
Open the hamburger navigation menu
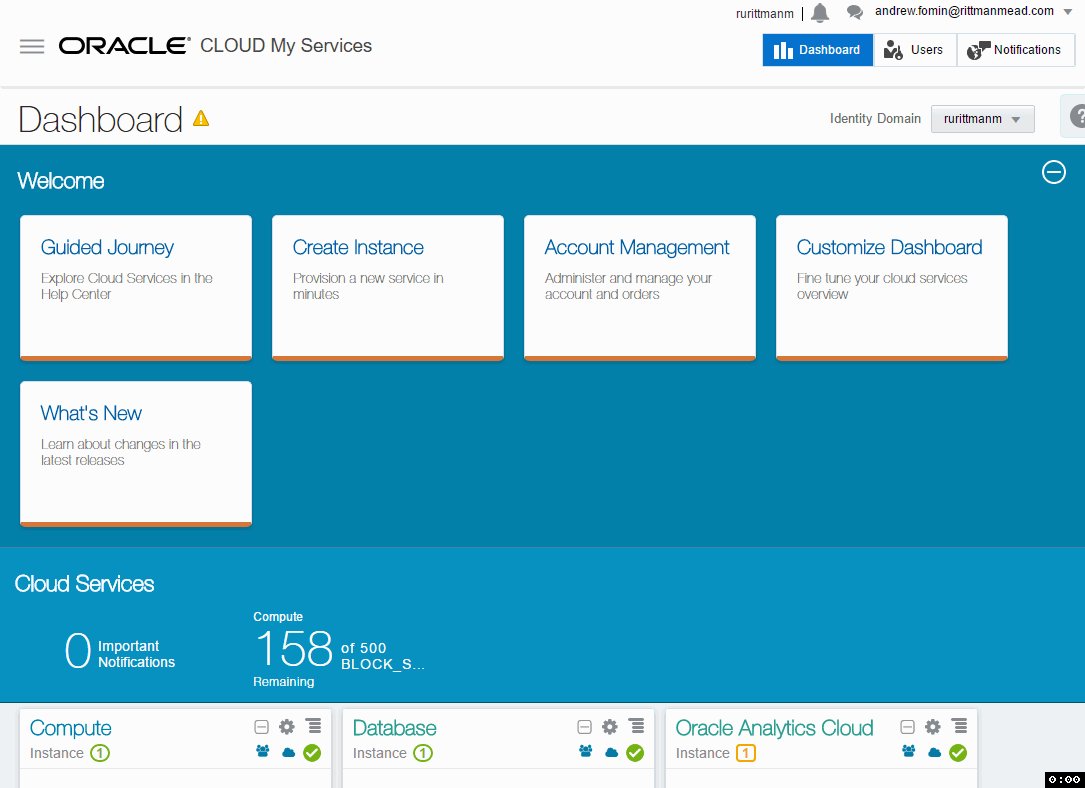click(32, 46)
